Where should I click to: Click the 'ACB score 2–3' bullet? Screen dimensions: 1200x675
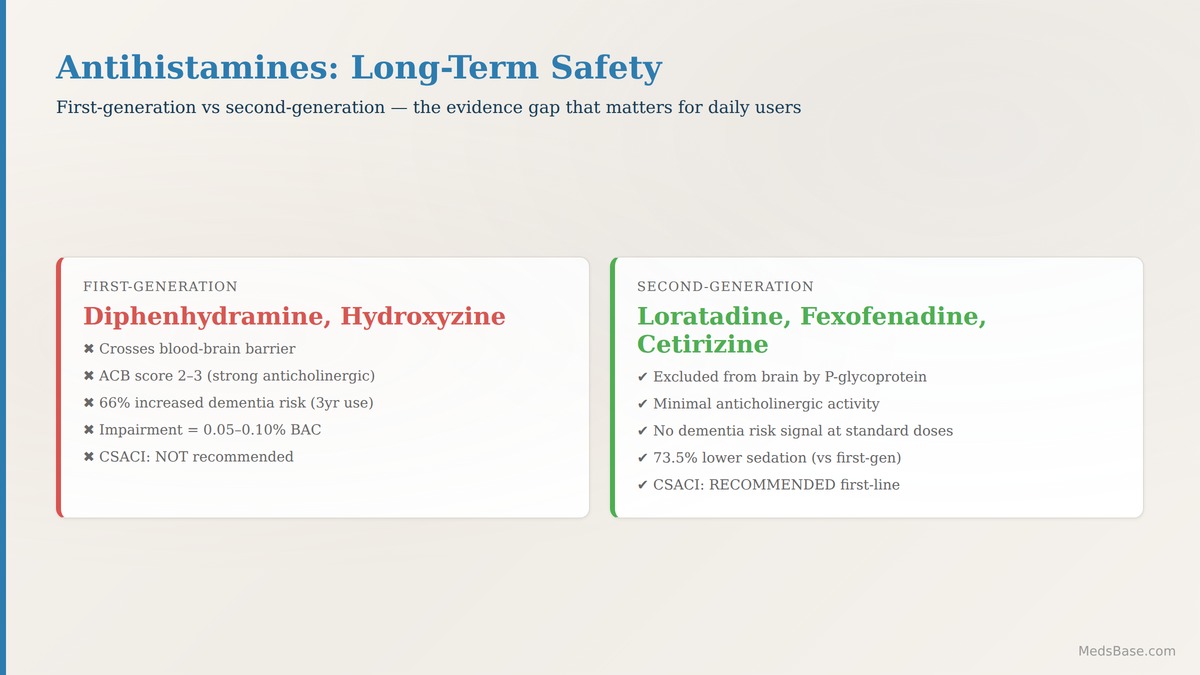click(x=229, y=376)
